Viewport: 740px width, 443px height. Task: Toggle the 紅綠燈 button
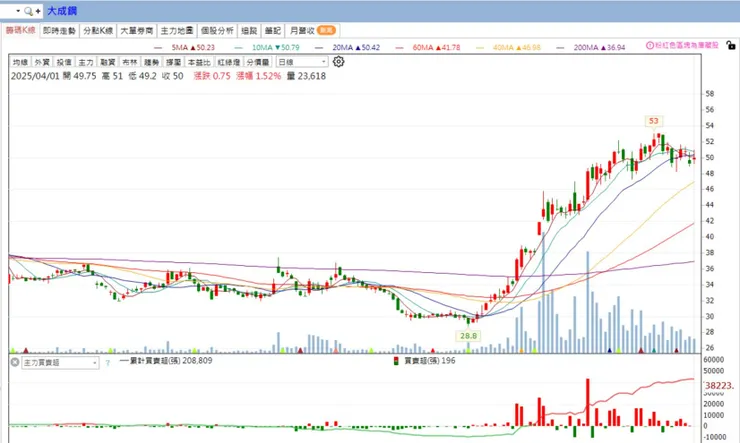(229, 62)
